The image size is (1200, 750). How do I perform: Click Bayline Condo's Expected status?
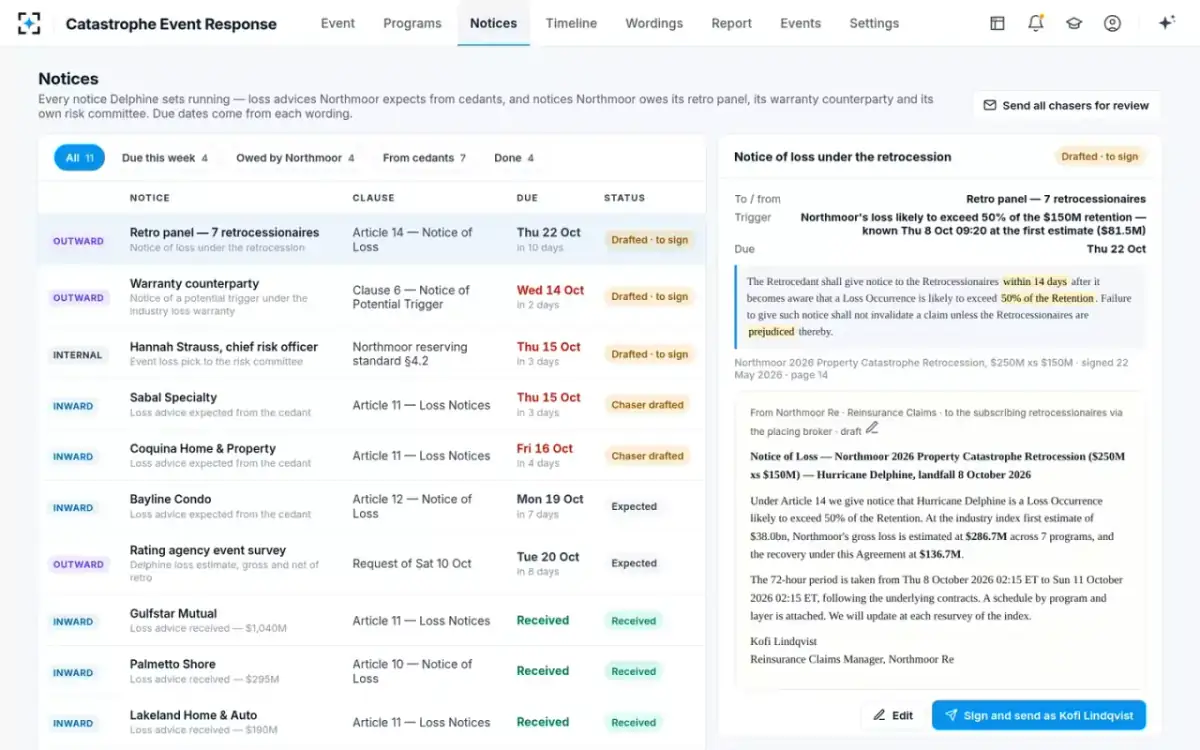click(634, 507)
